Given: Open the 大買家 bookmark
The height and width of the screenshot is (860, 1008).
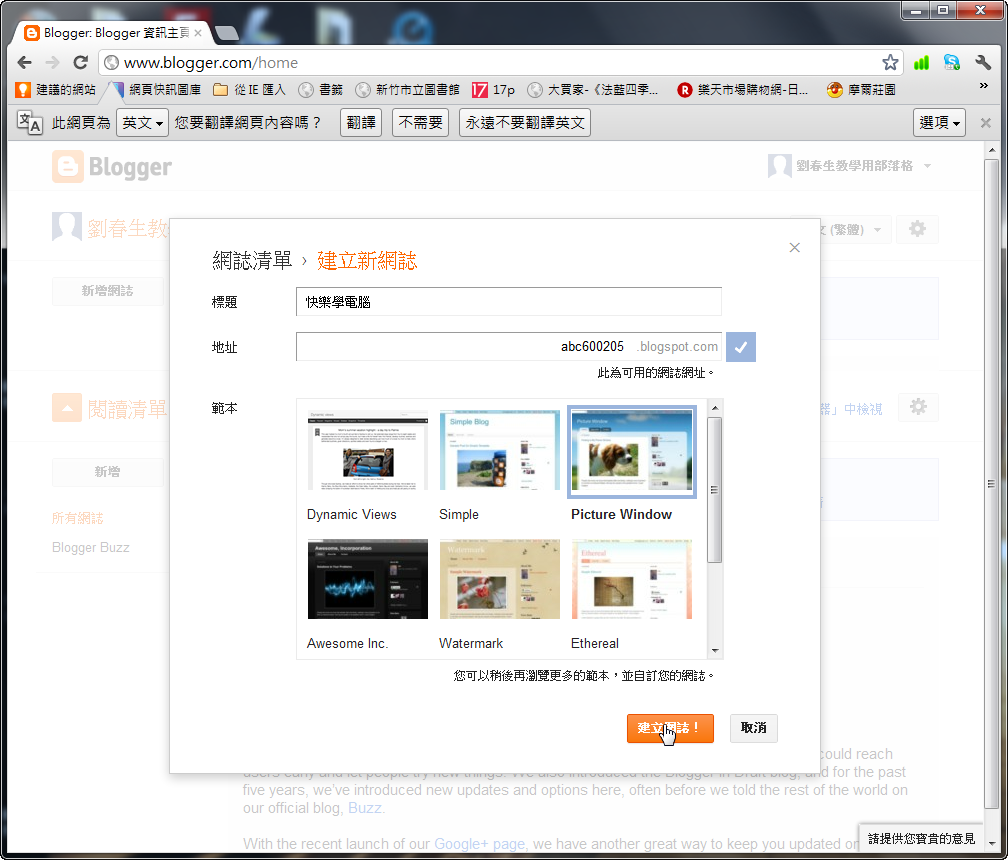Looking at the screenshot, I should [x=593, y=89].
